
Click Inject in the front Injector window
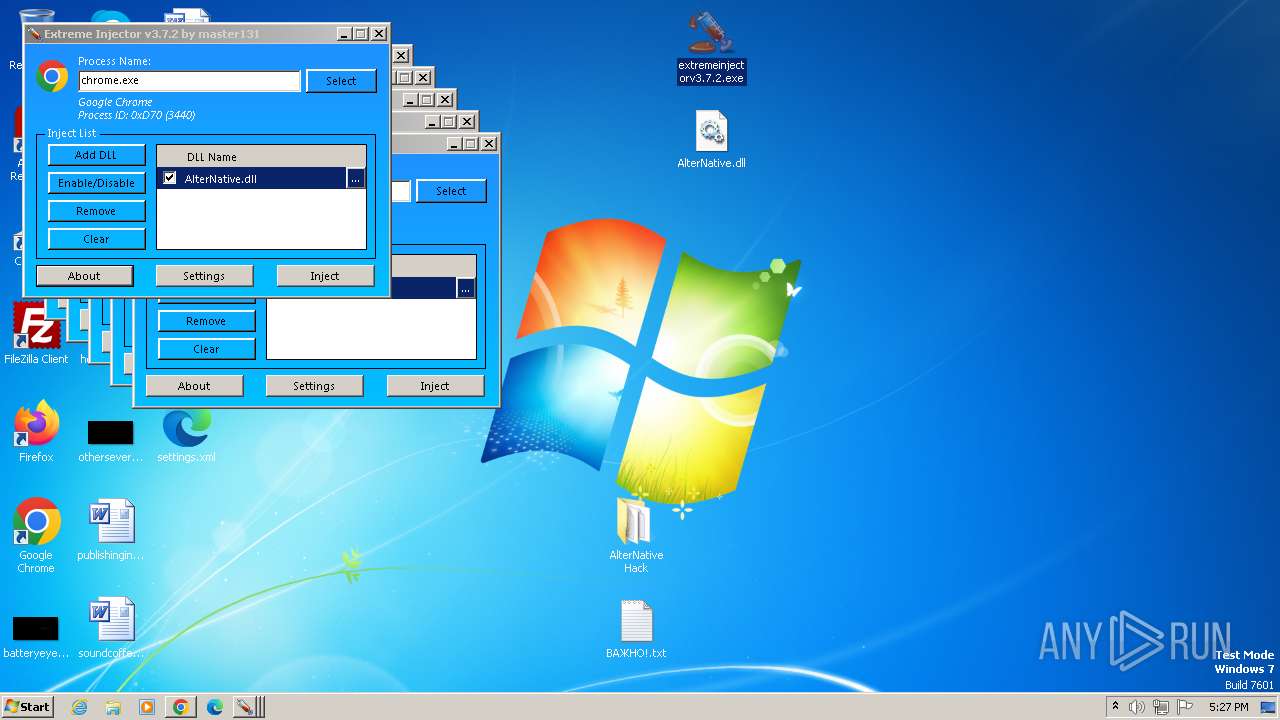click(325, 276)
